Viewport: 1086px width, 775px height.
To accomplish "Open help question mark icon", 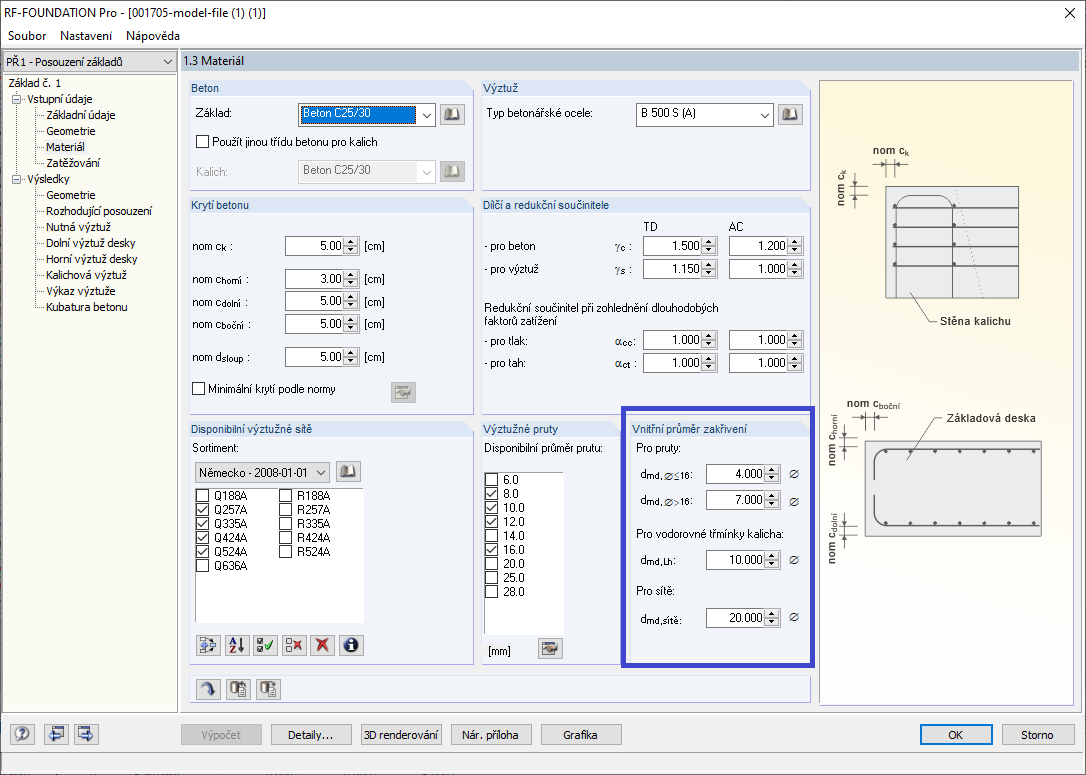I will click(22, 734).
